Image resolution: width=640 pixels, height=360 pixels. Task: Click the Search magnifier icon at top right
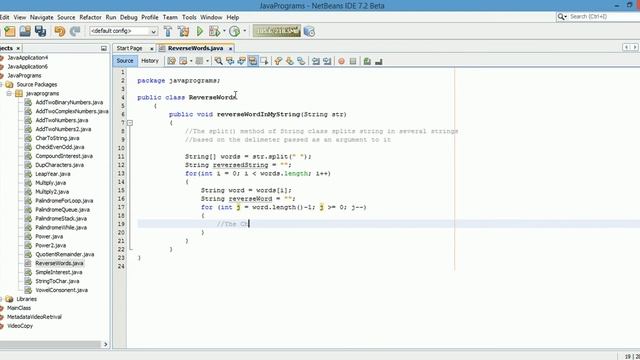click(561, 17)
